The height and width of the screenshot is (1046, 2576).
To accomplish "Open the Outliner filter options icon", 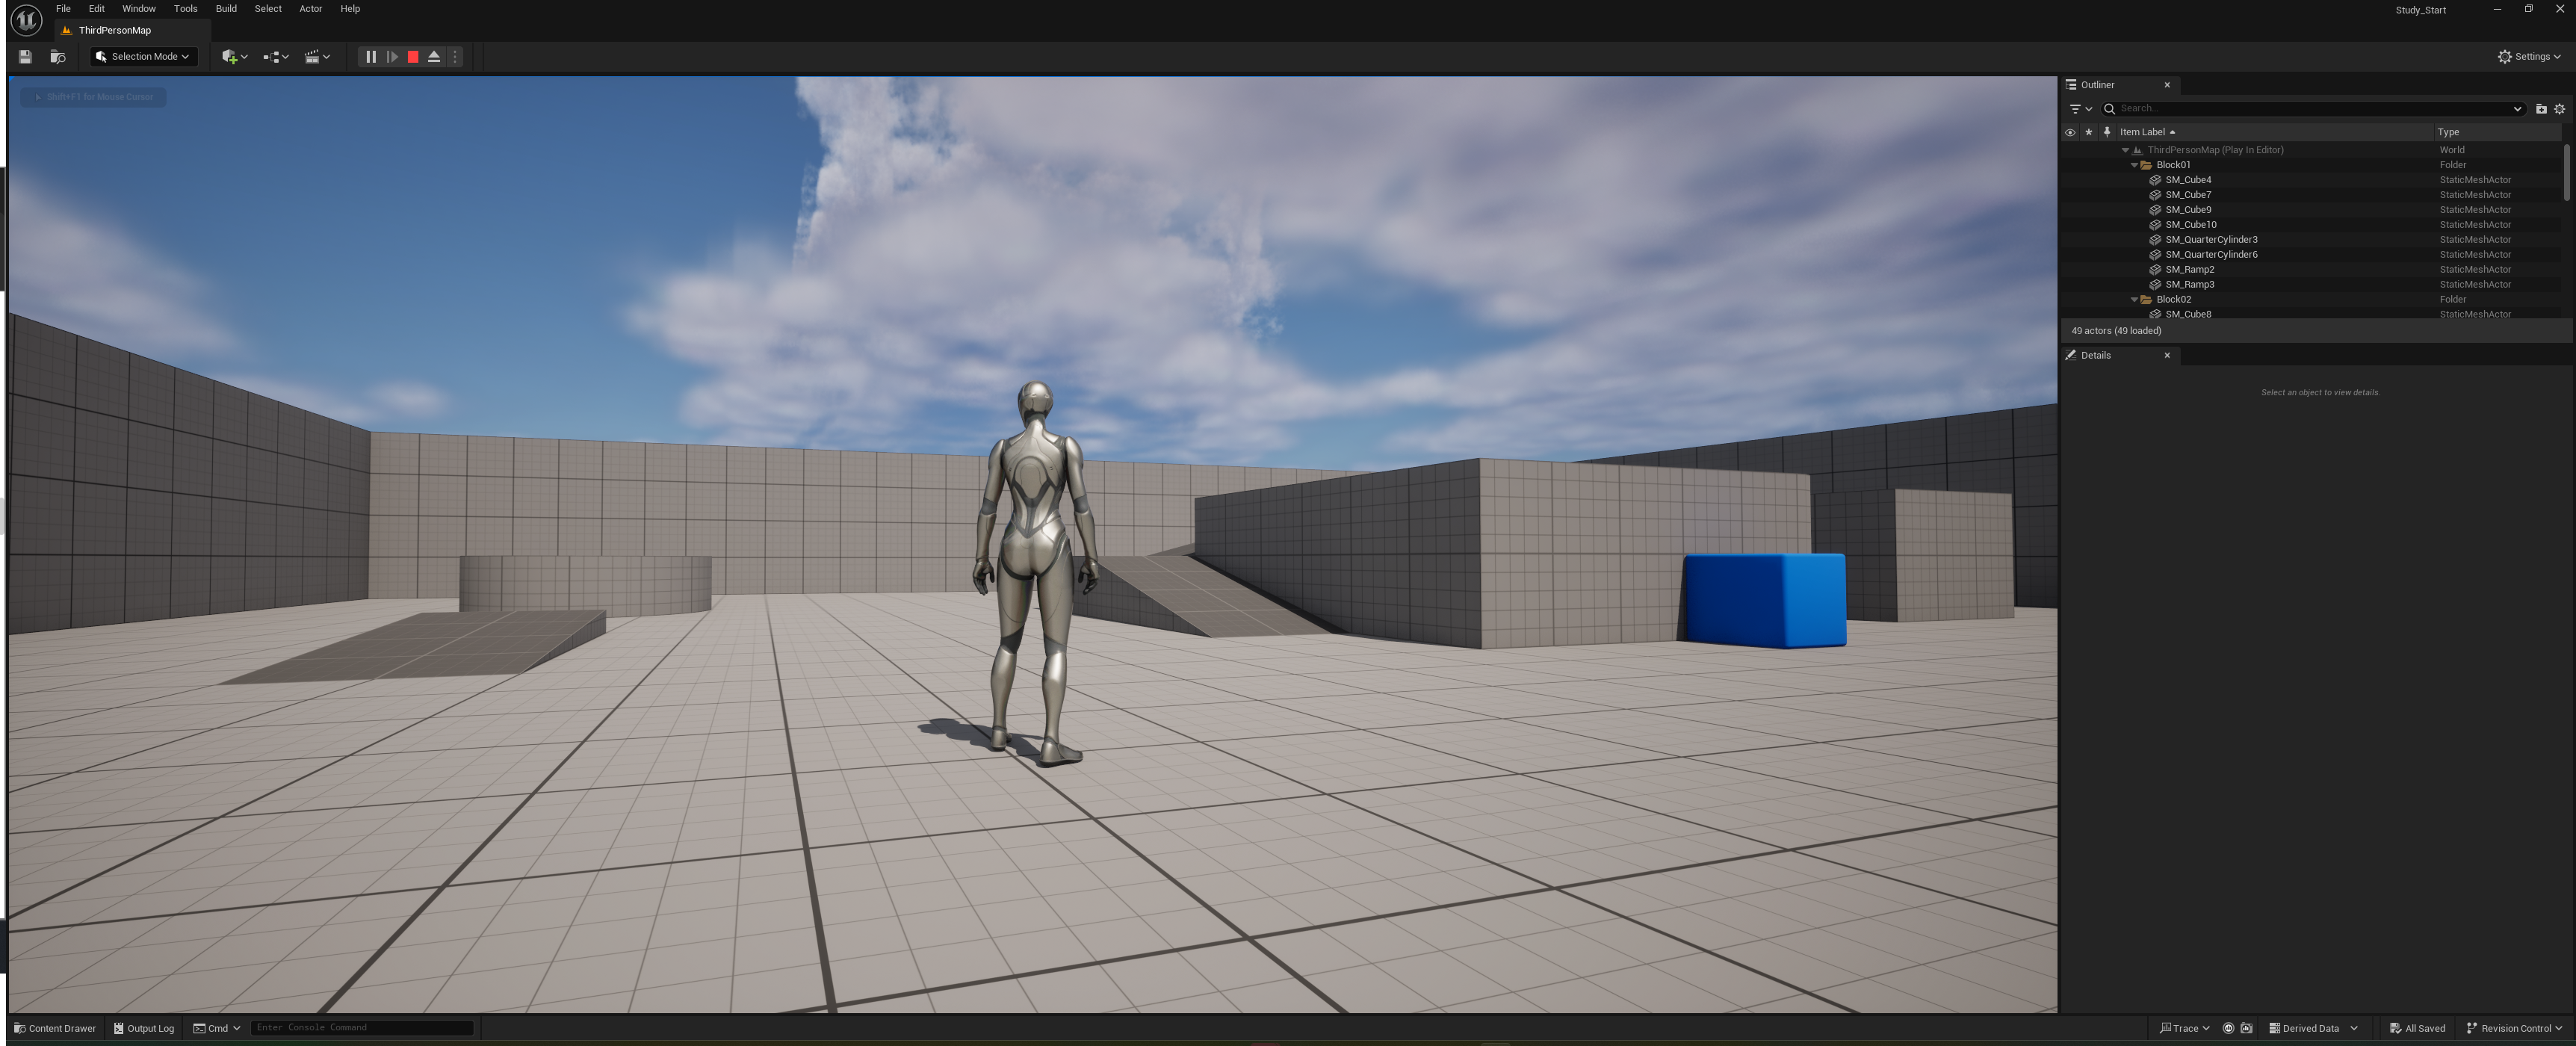I will 2080,109.
